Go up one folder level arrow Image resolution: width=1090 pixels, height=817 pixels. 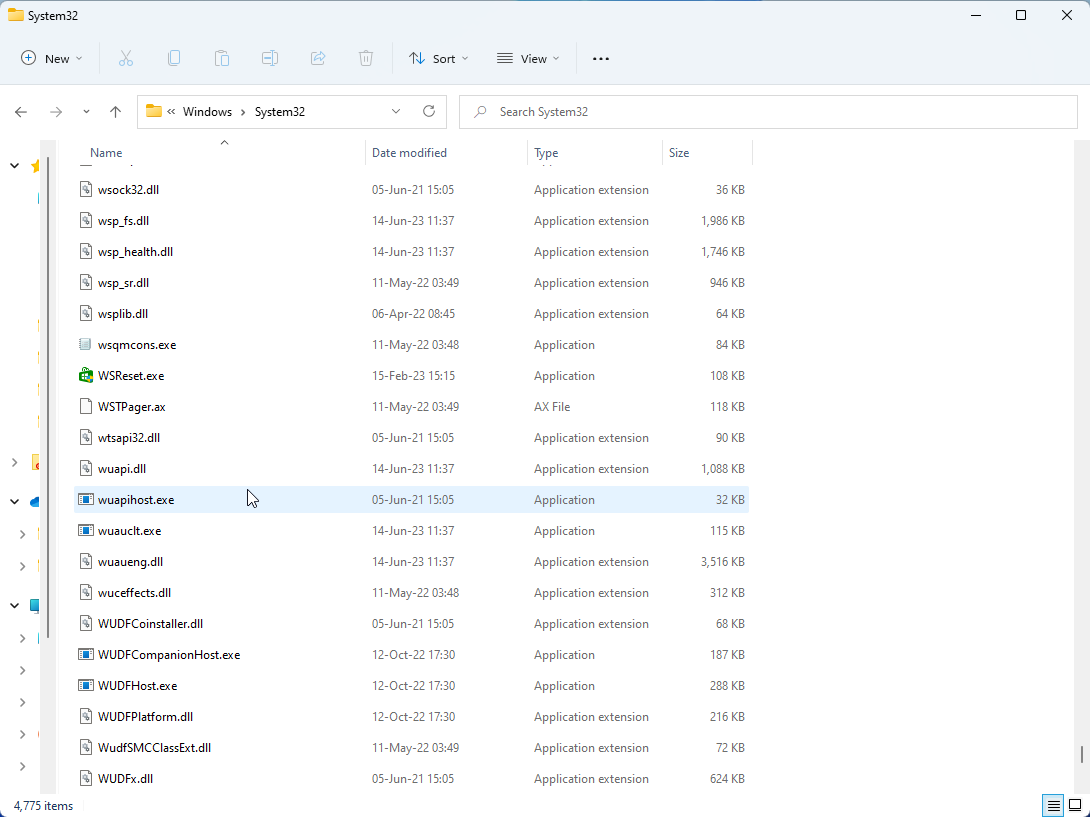point(115,112)
